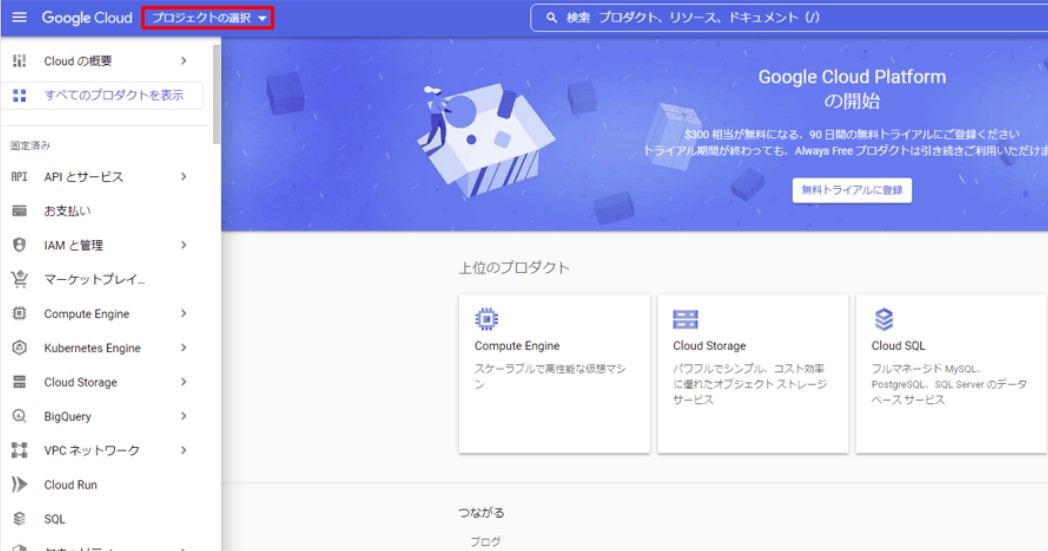1048x551 pixels.
Task: Click the Cloud Run sidebar icon
Action: [x=19, y=484]
